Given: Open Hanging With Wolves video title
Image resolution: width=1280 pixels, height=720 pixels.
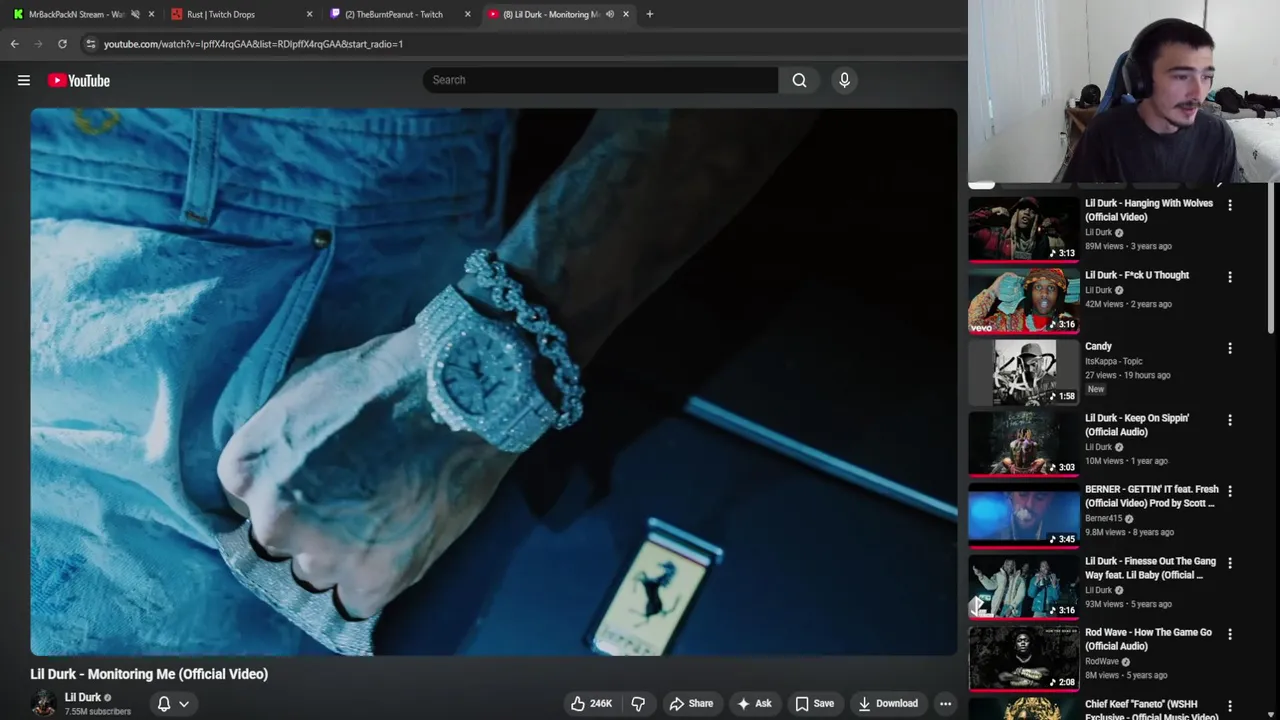Looking at the screenshot, I should pos(1149,210).
